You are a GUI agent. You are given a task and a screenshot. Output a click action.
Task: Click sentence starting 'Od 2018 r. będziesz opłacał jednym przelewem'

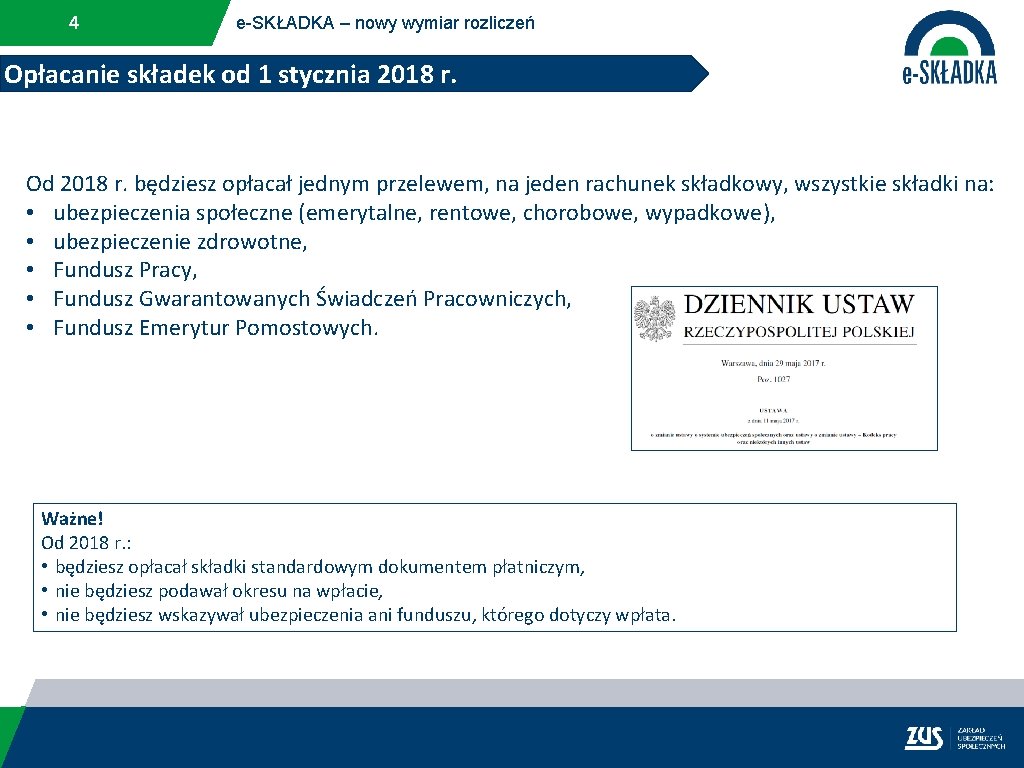(510, 184)
